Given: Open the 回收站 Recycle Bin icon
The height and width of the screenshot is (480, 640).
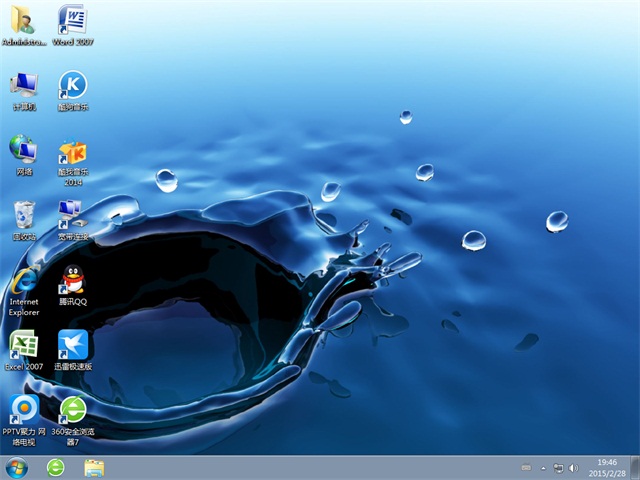Looking at the screenshot, I should click(x=23, y=214).
